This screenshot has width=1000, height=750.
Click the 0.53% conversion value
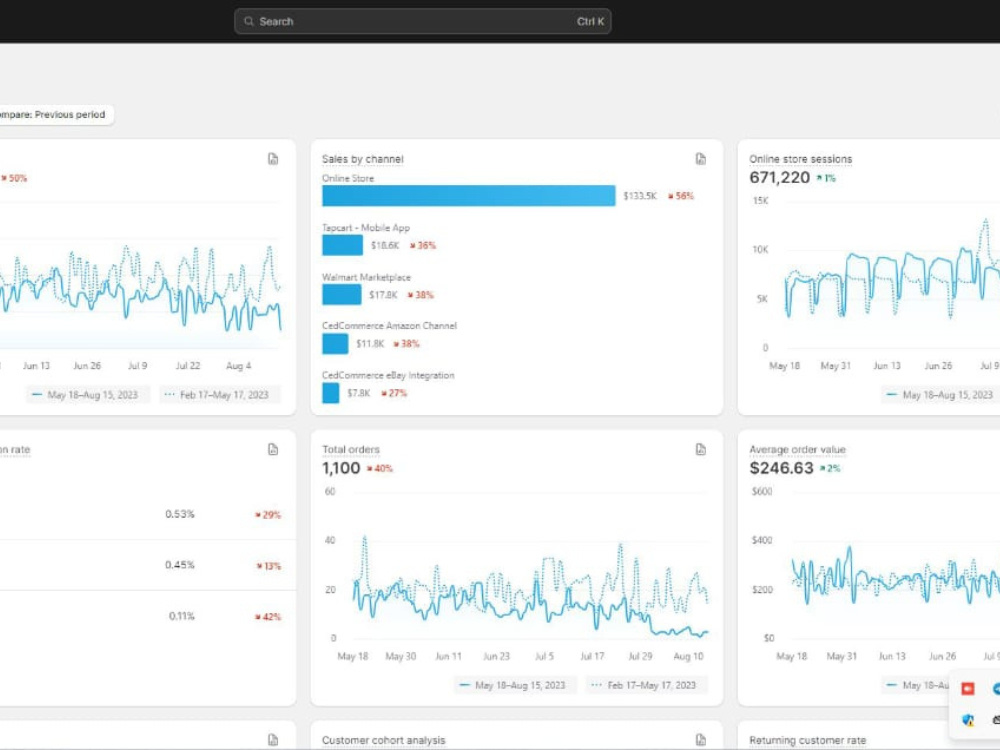click(179, 514)
